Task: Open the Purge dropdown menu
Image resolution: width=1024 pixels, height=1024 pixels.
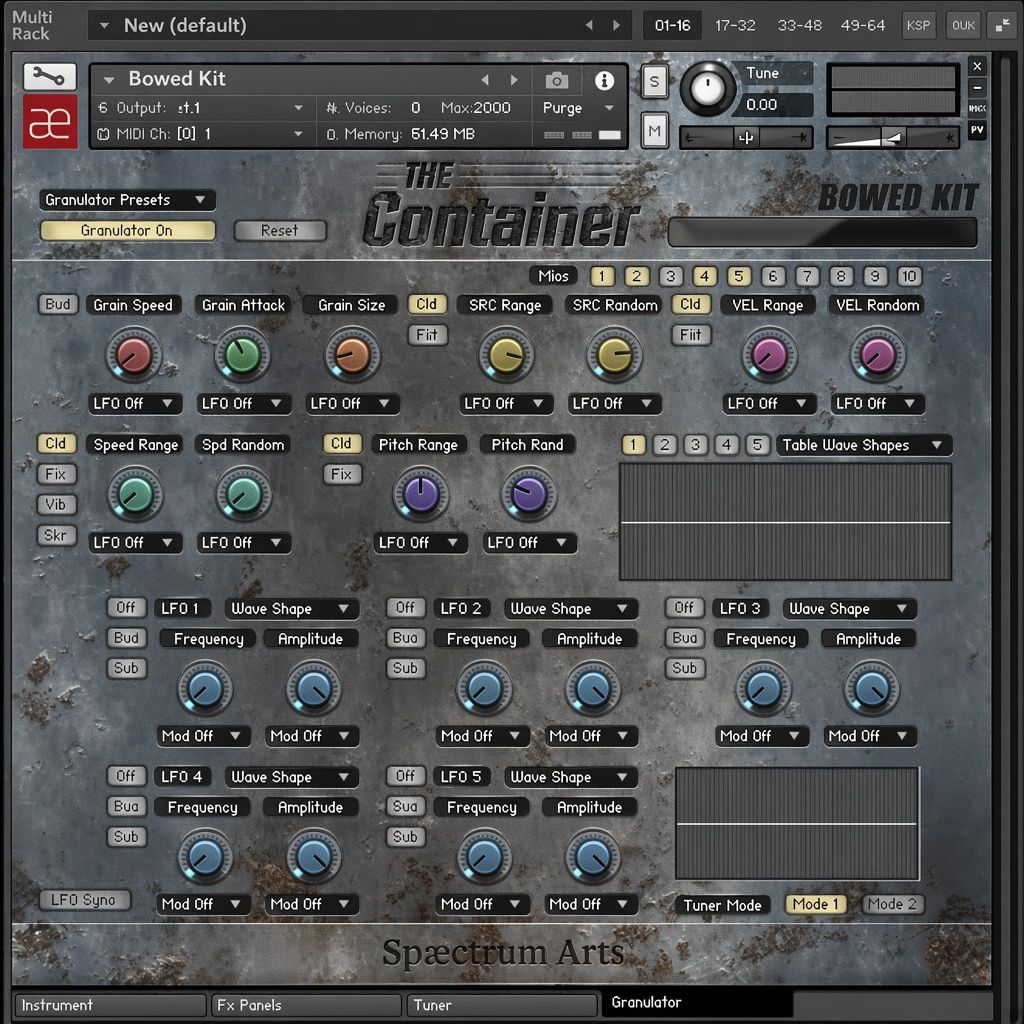Action: [579, 108]
